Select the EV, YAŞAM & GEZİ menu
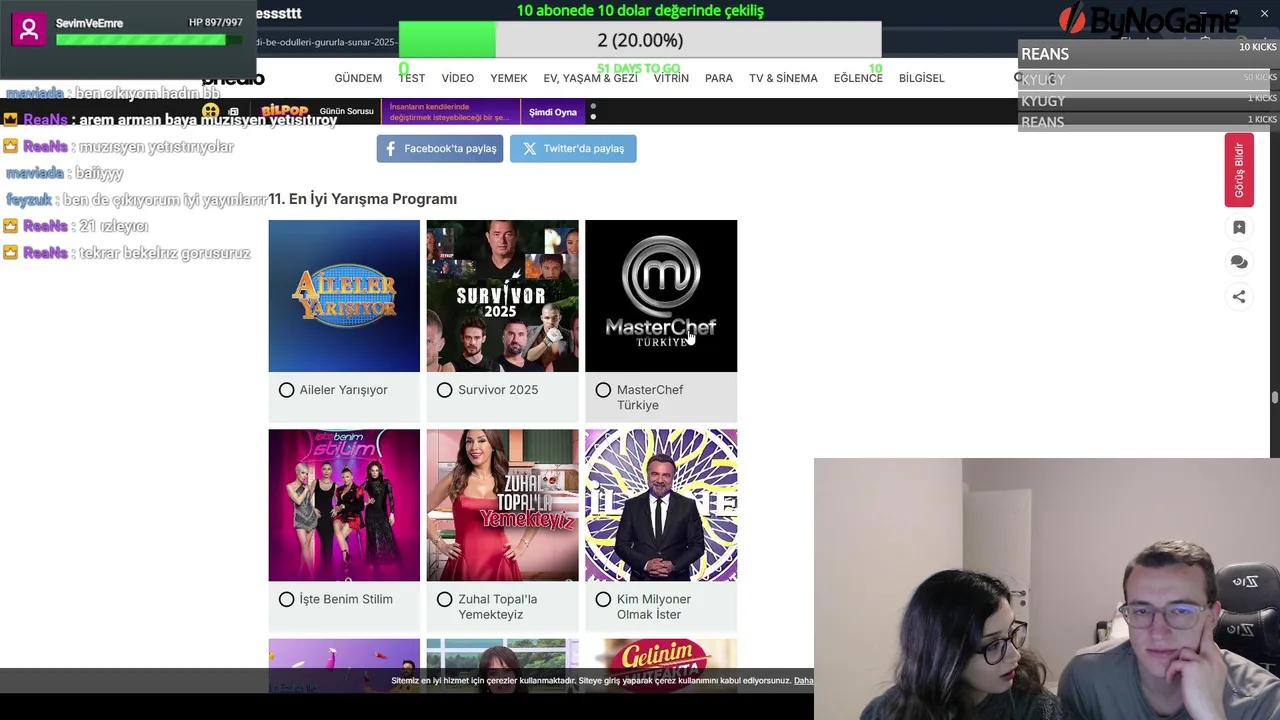The image size is (1280, 720). 590,78
